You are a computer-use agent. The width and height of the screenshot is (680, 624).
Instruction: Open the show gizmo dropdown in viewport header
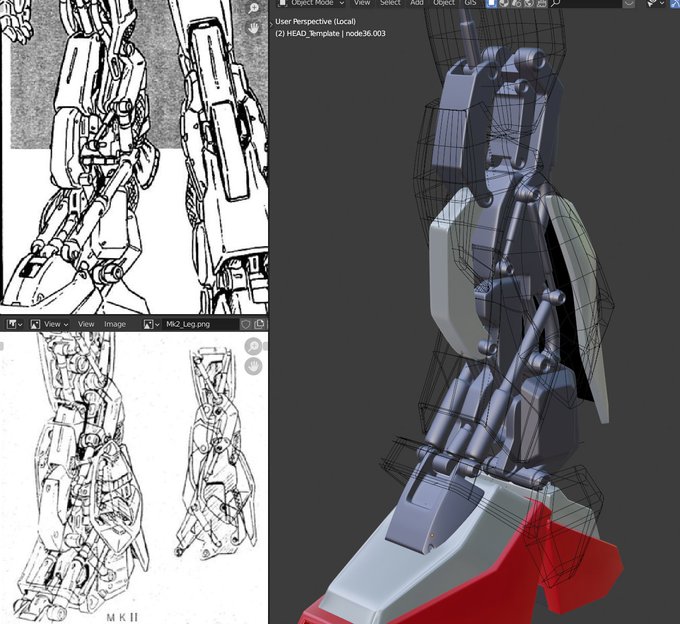point(656,3)
